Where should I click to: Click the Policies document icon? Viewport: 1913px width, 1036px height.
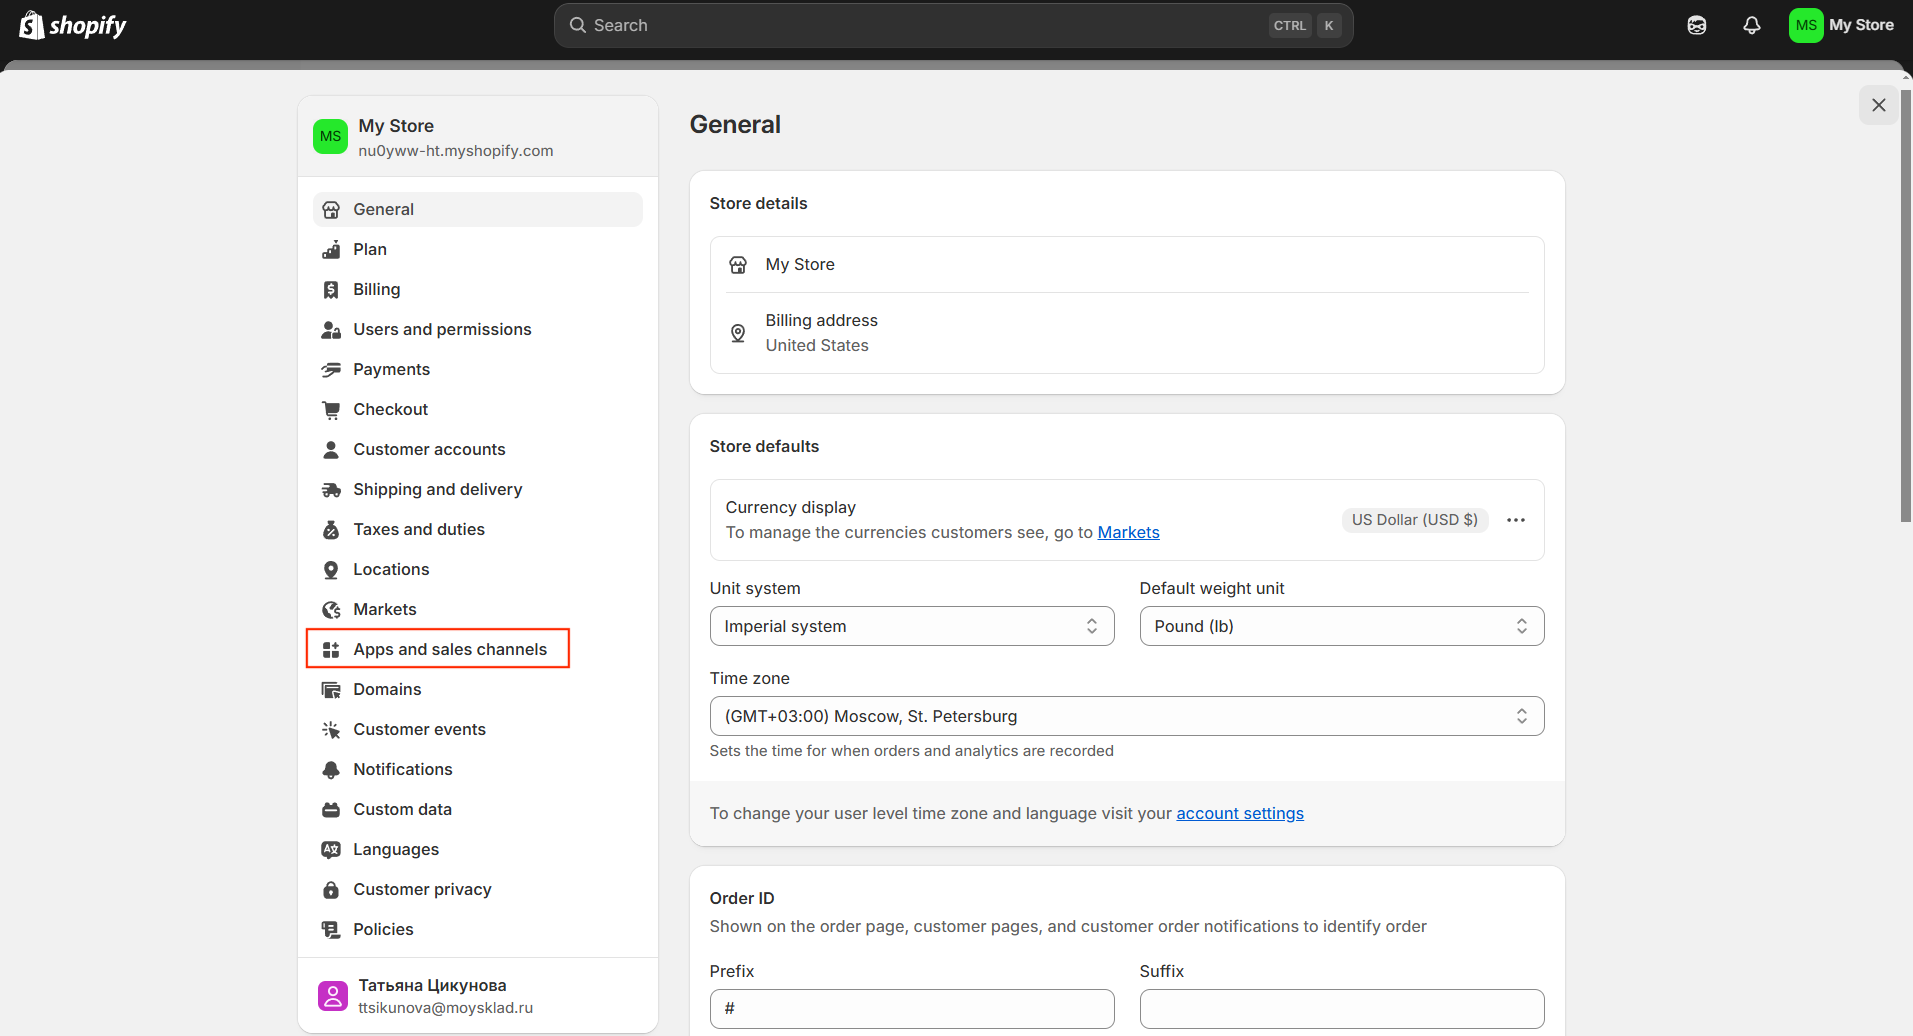[331, 929]
